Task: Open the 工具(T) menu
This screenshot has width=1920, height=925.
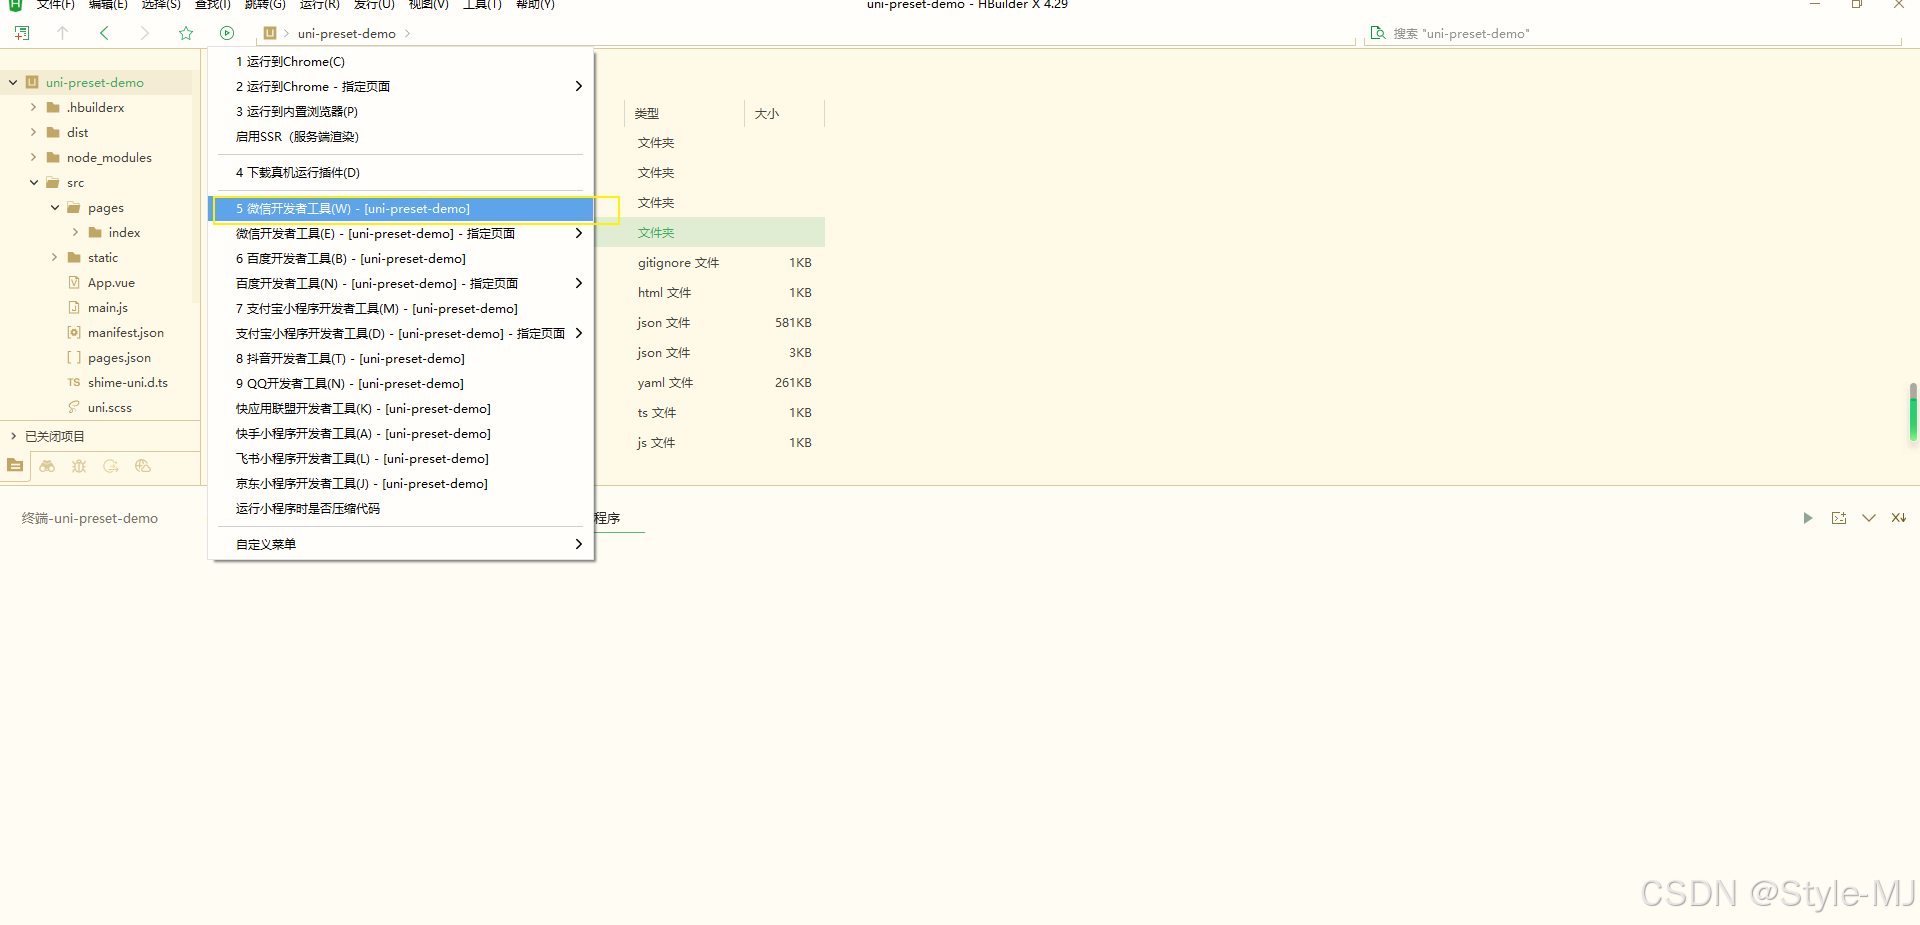Action: point(482,4)
